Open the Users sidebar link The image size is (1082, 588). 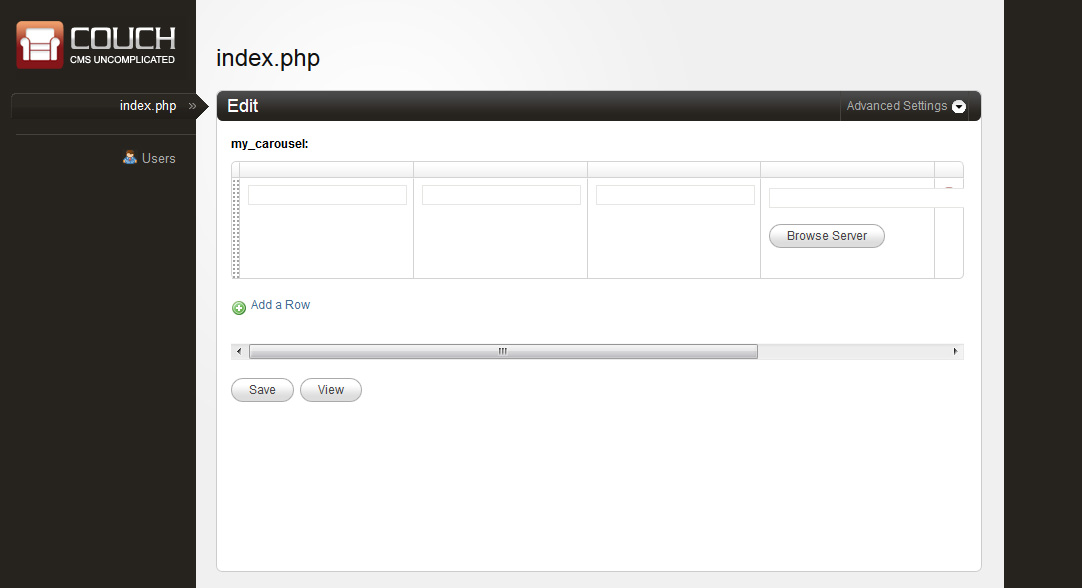159,158
